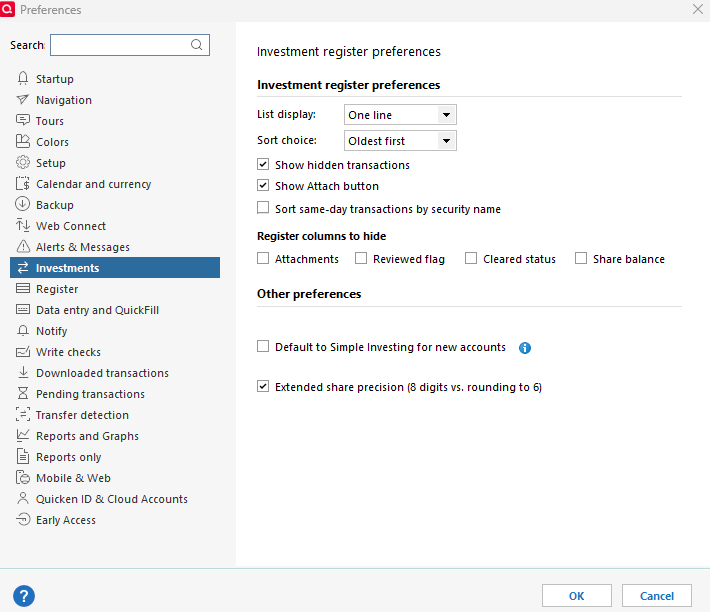Check Reviewed flag column to hide

click(x=361, y=258)
